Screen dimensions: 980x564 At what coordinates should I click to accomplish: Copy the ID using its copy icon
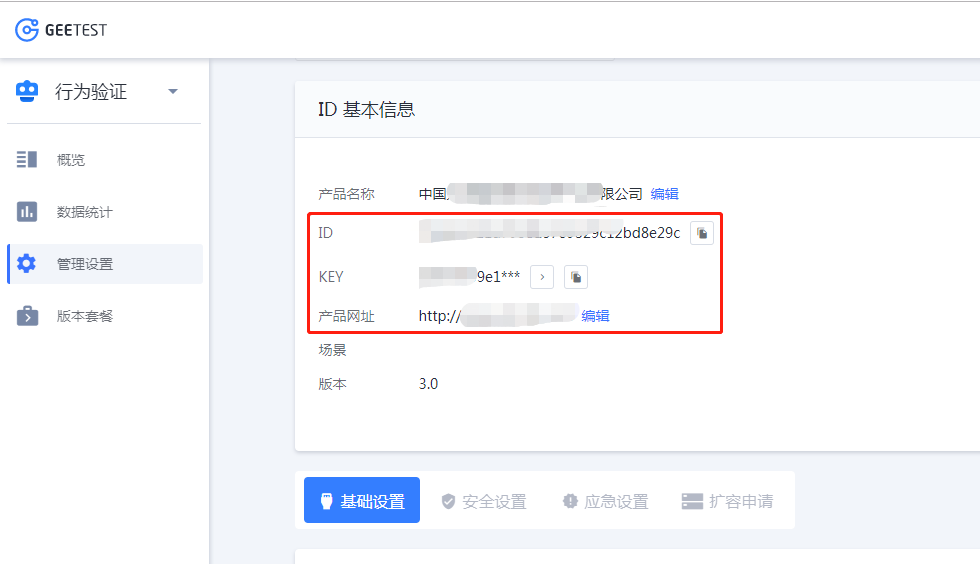[702, 233]
